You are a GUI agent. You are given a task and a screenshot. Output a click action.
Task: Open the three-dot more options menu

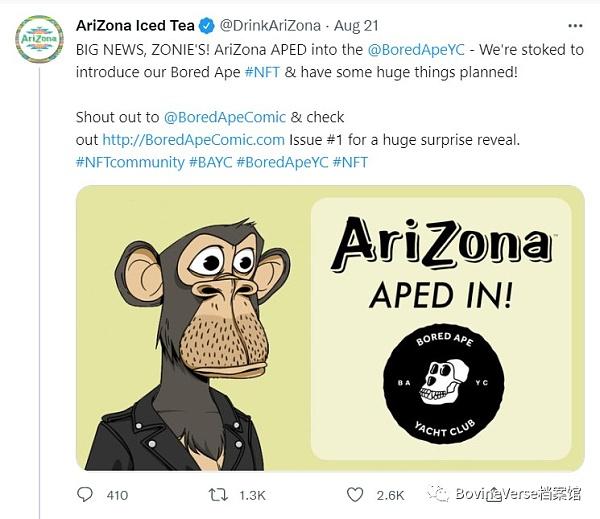pyautogui.click(x=575, y=26)
